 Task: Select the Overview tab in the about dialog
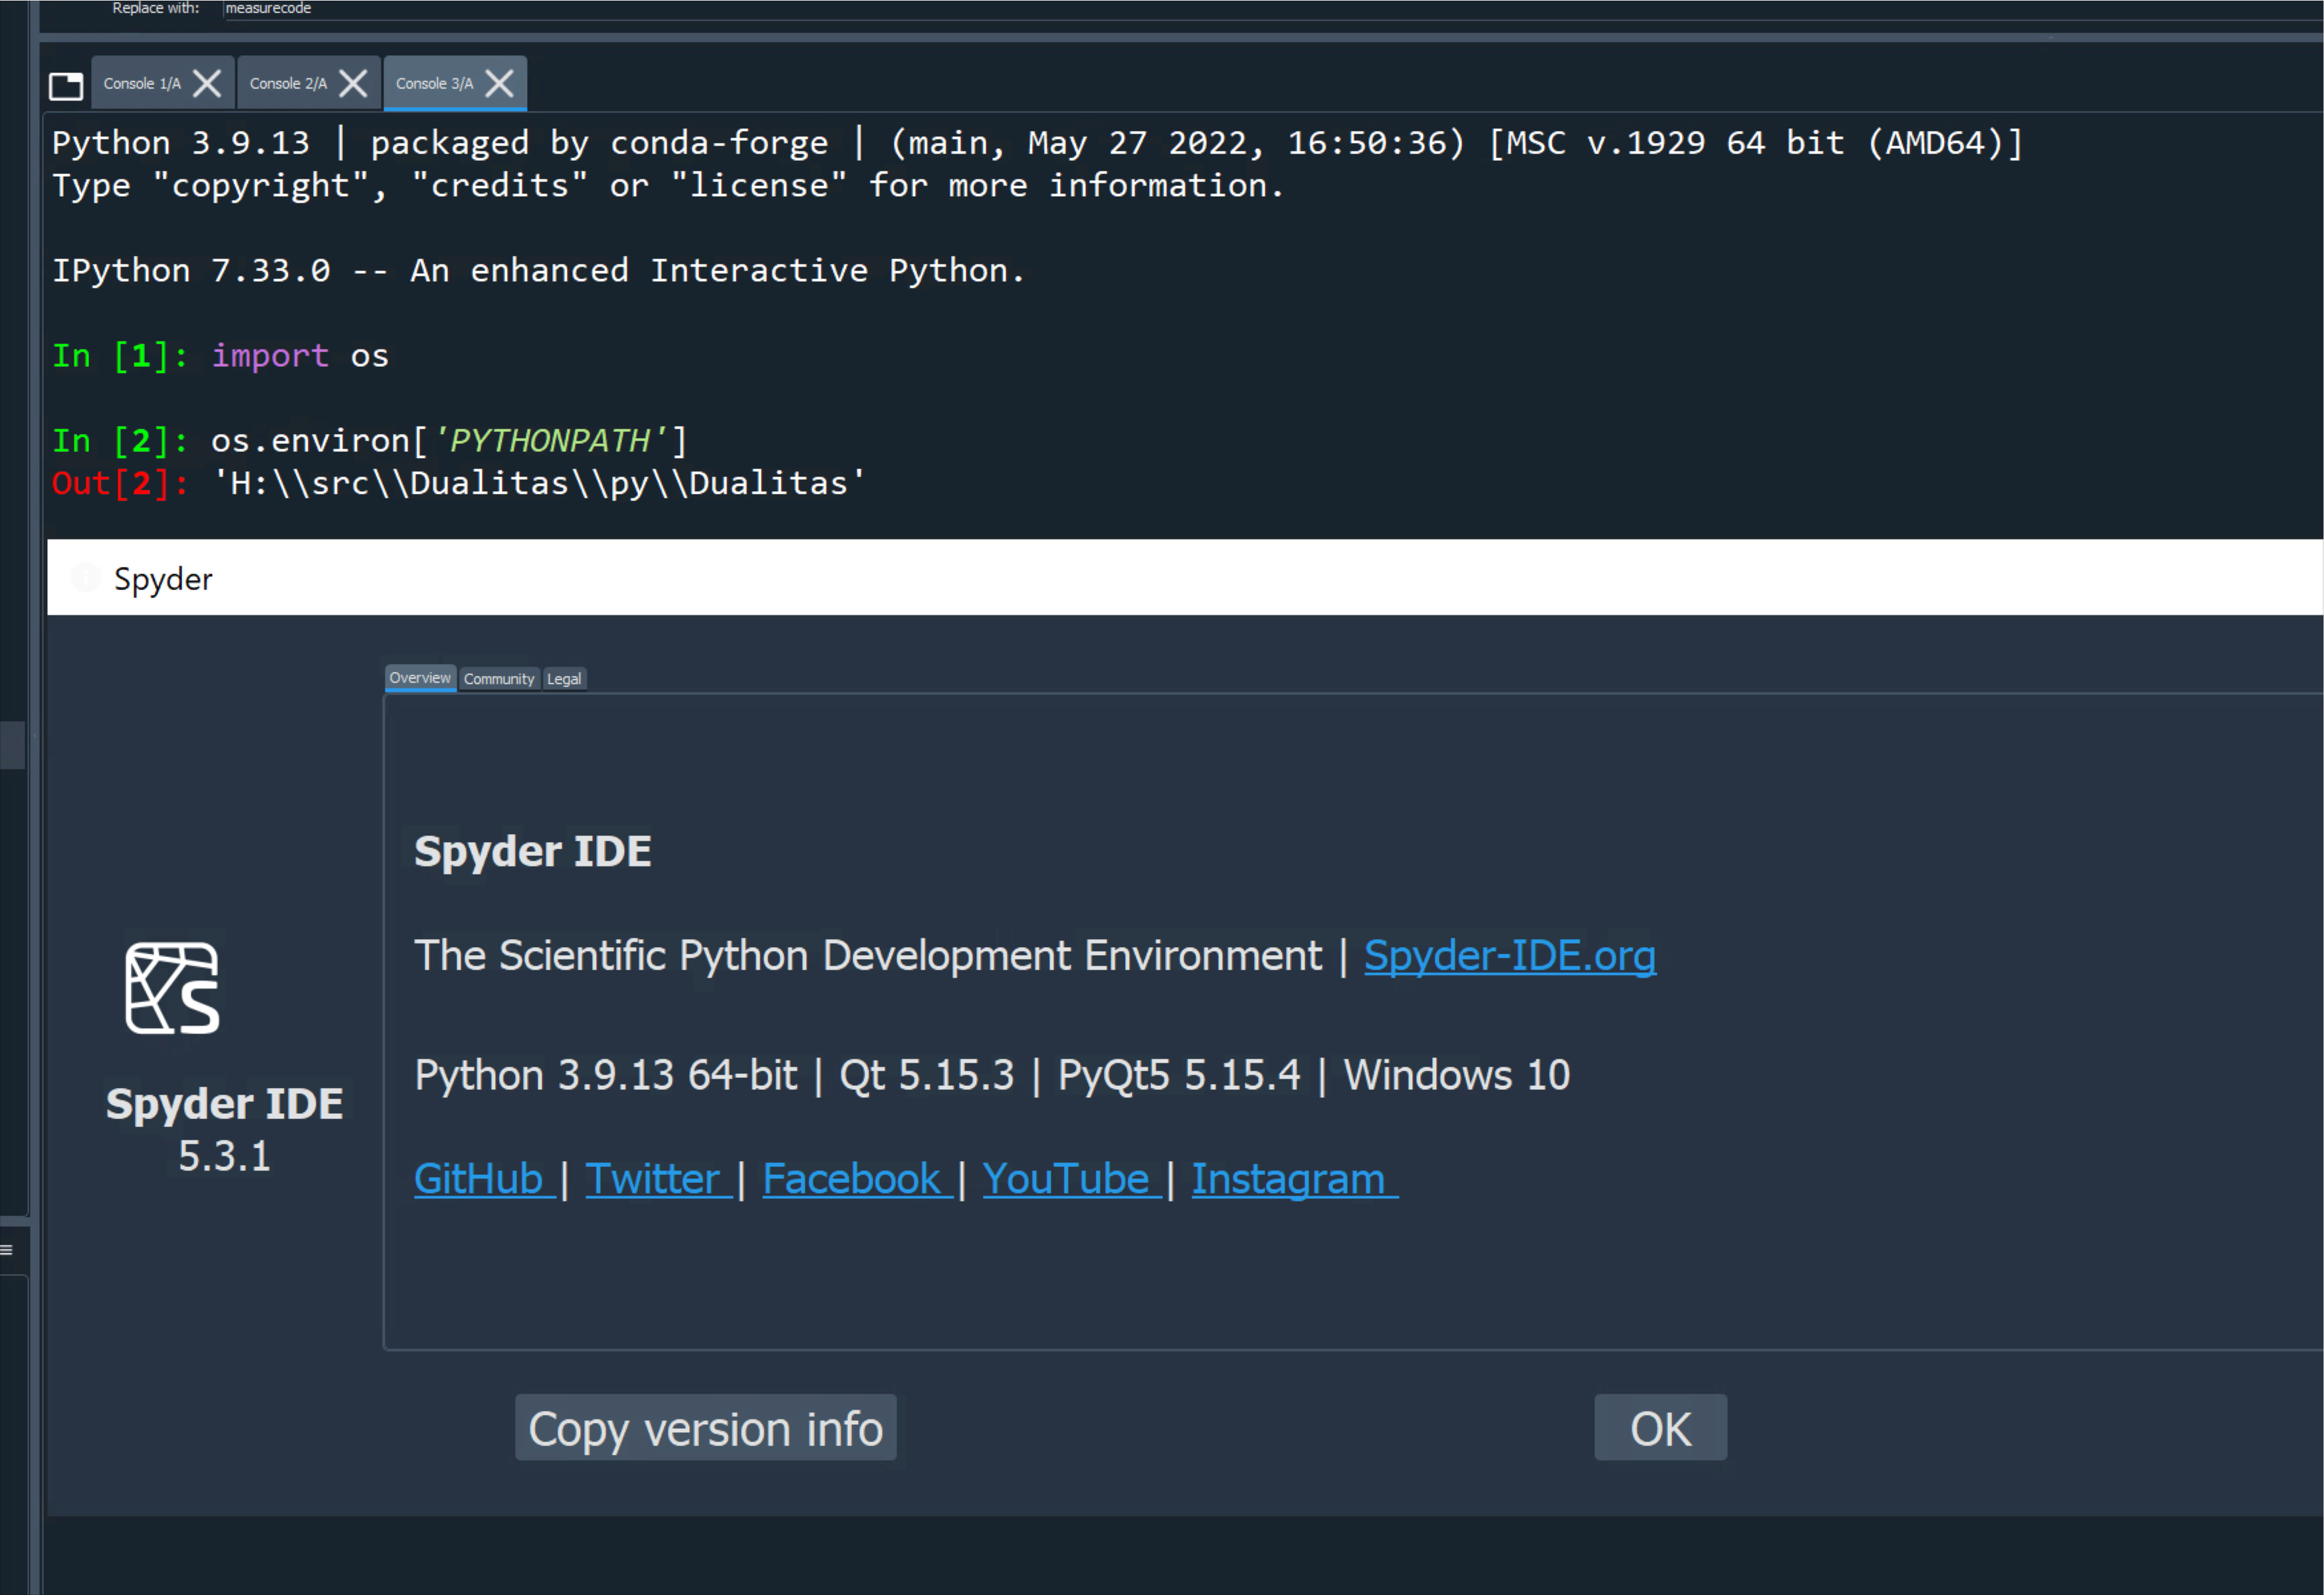pyautogui.click(x=419, y=678)
